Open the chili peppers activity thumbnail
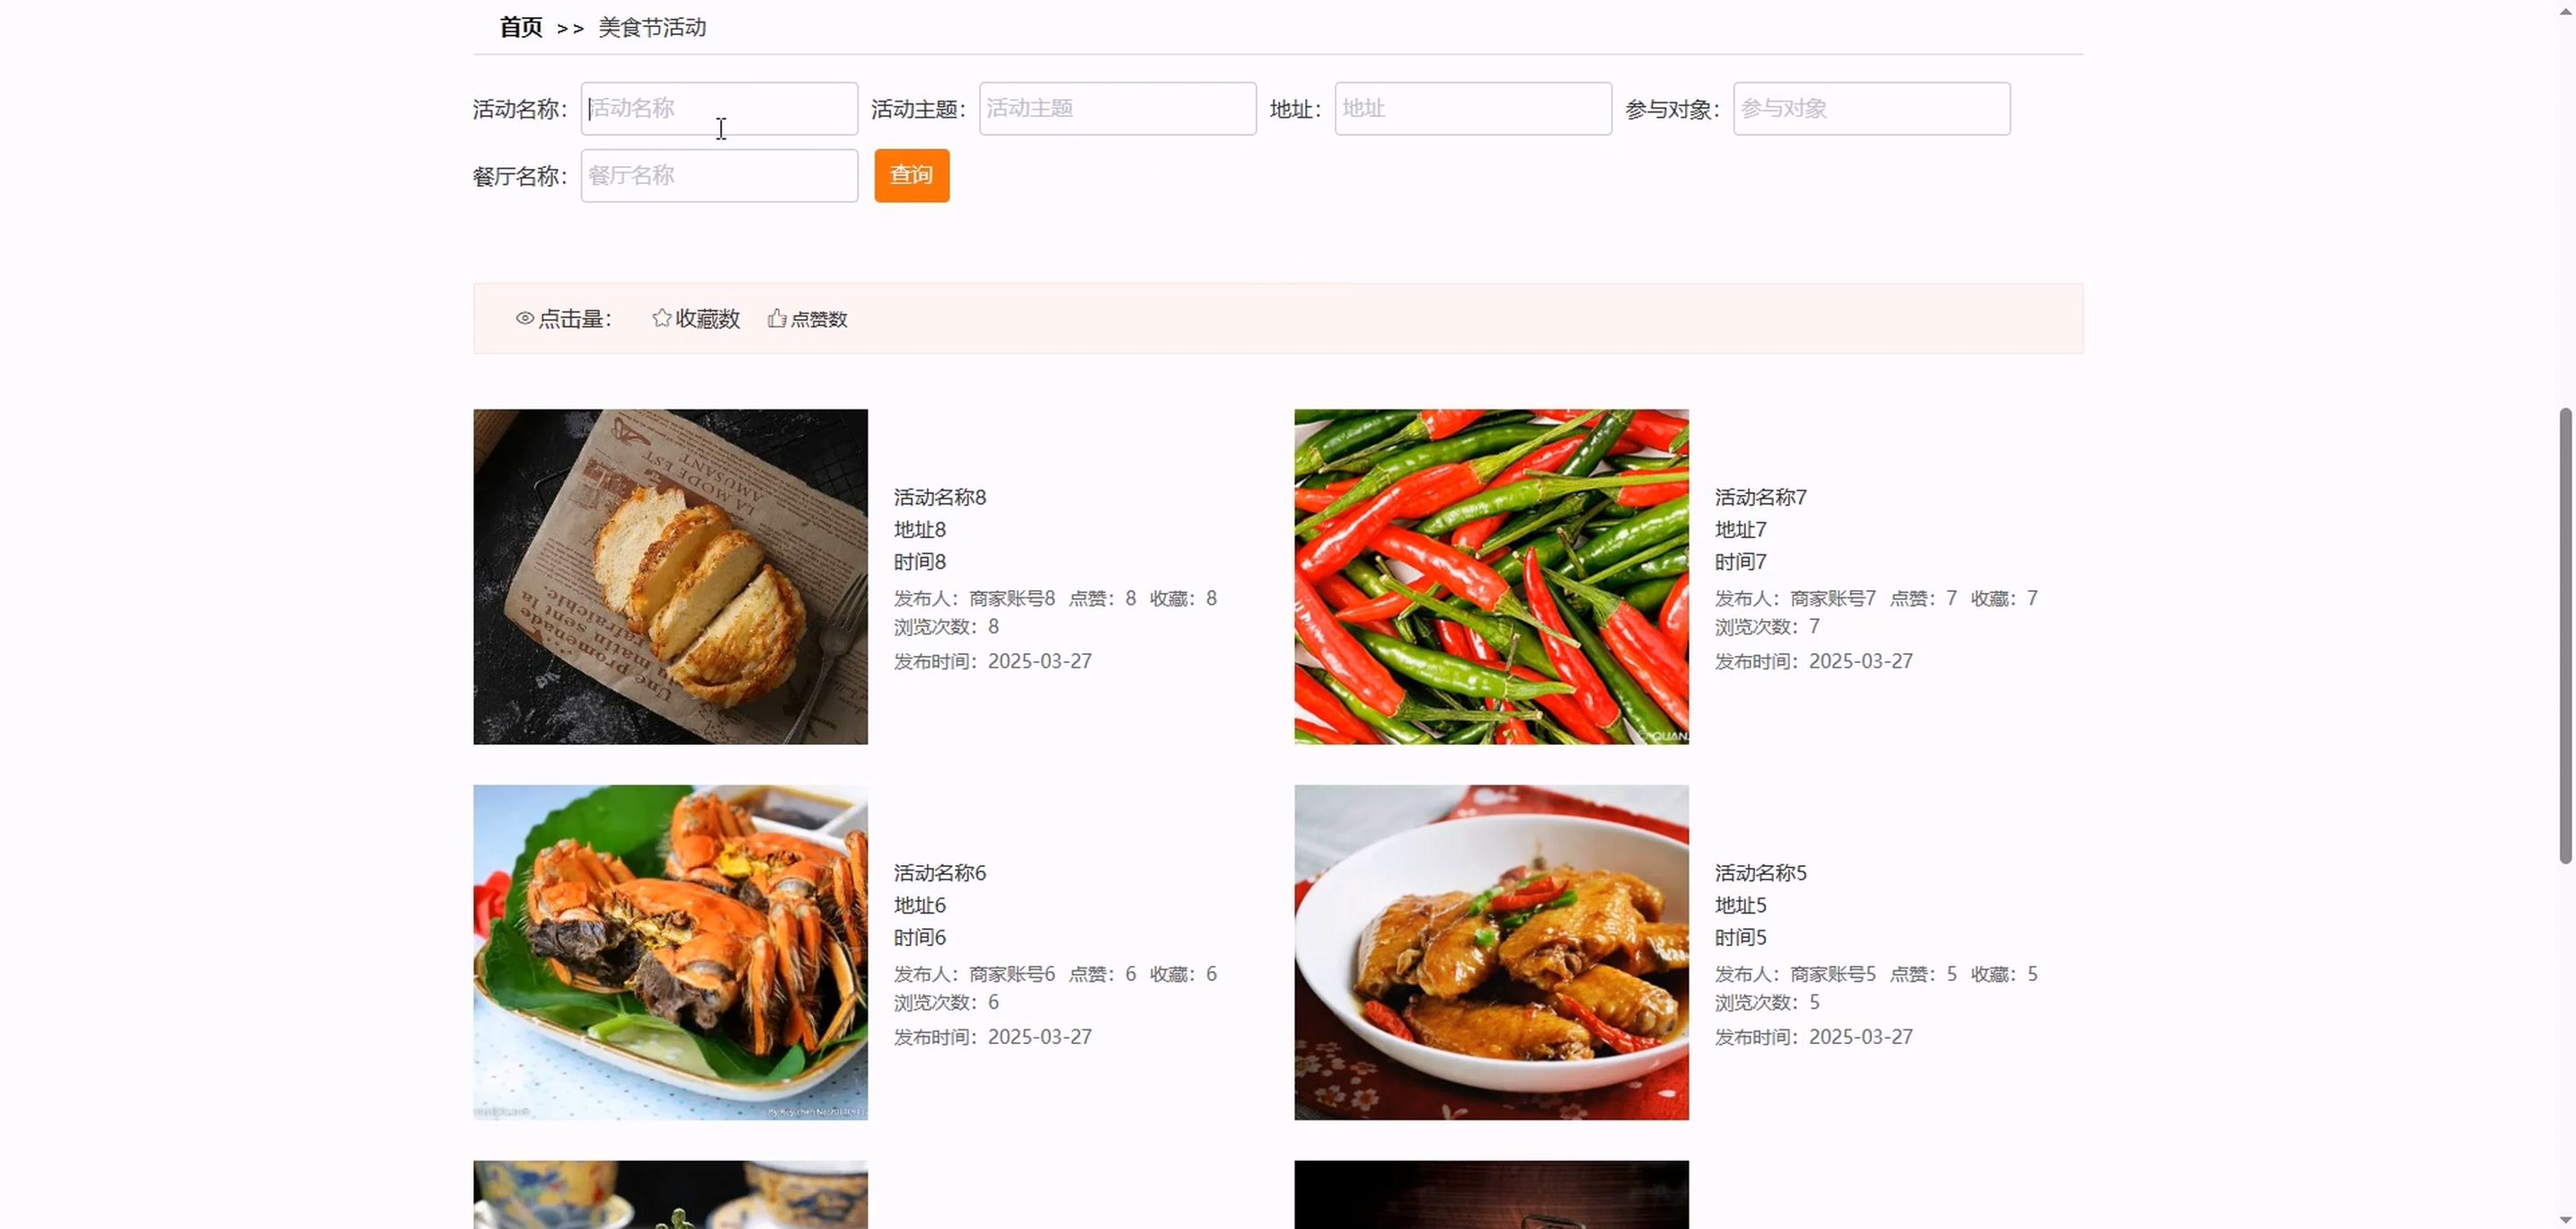 pos(1490,576)
